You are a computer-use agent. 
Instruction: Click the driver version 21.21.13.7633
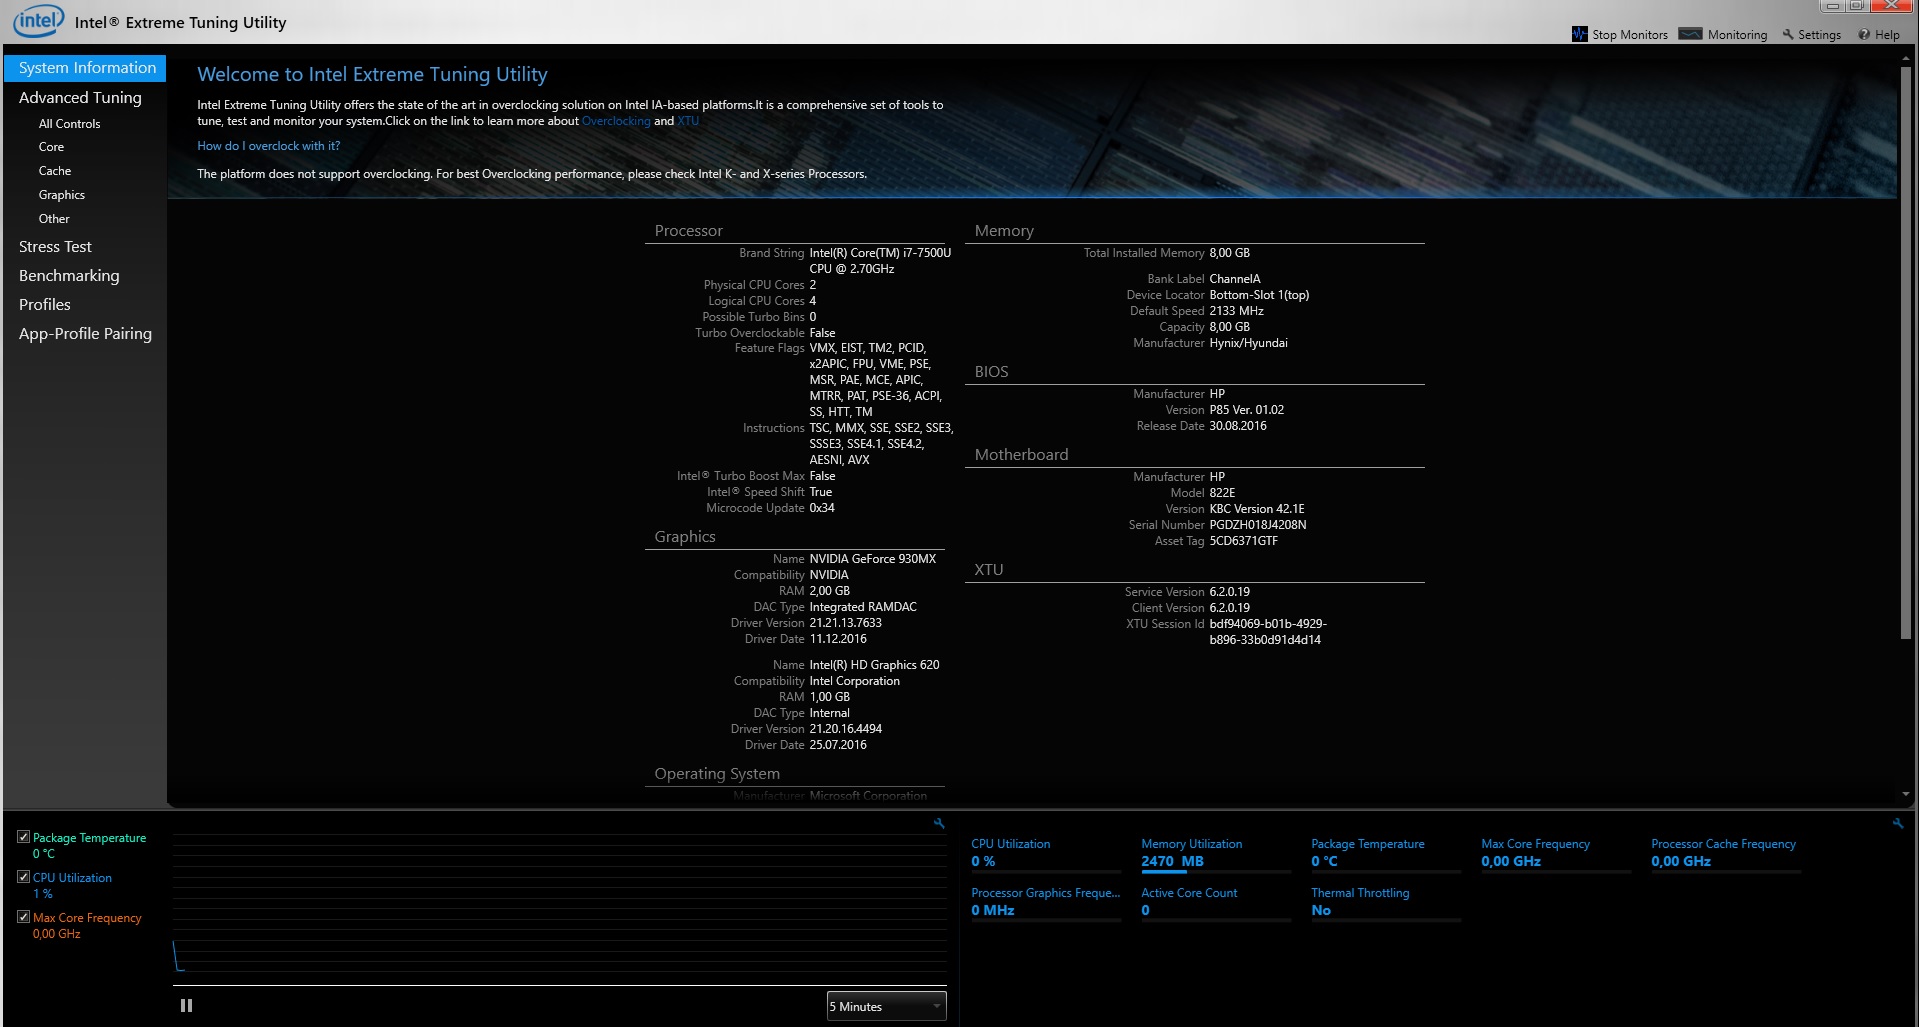point(845,623)
